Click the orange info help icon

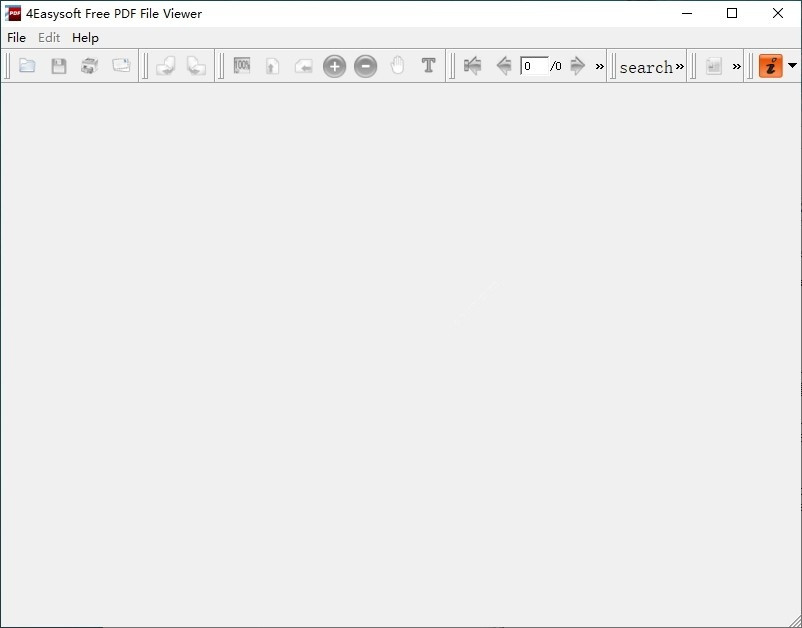[770, 66]
